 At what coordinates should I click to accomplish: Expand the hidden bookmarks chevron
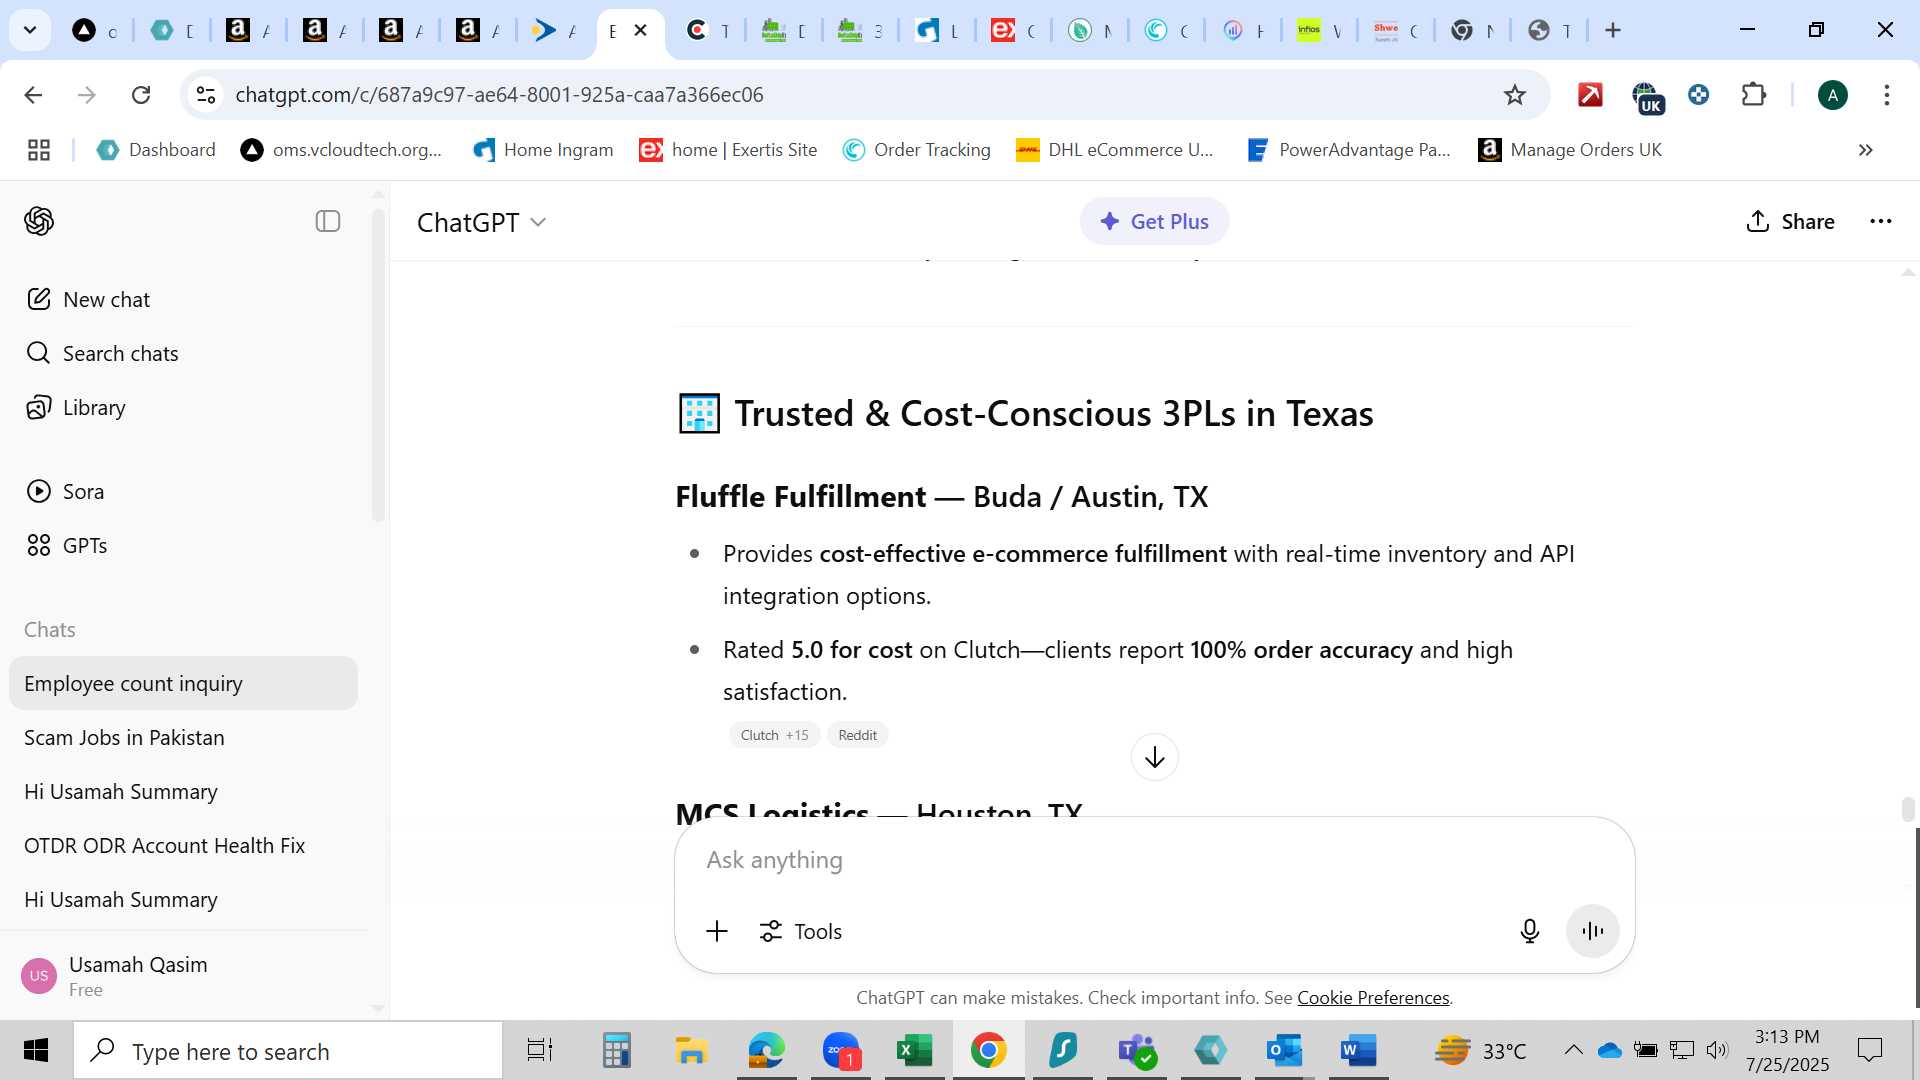pyautogui.click(x=1865, y=150)
